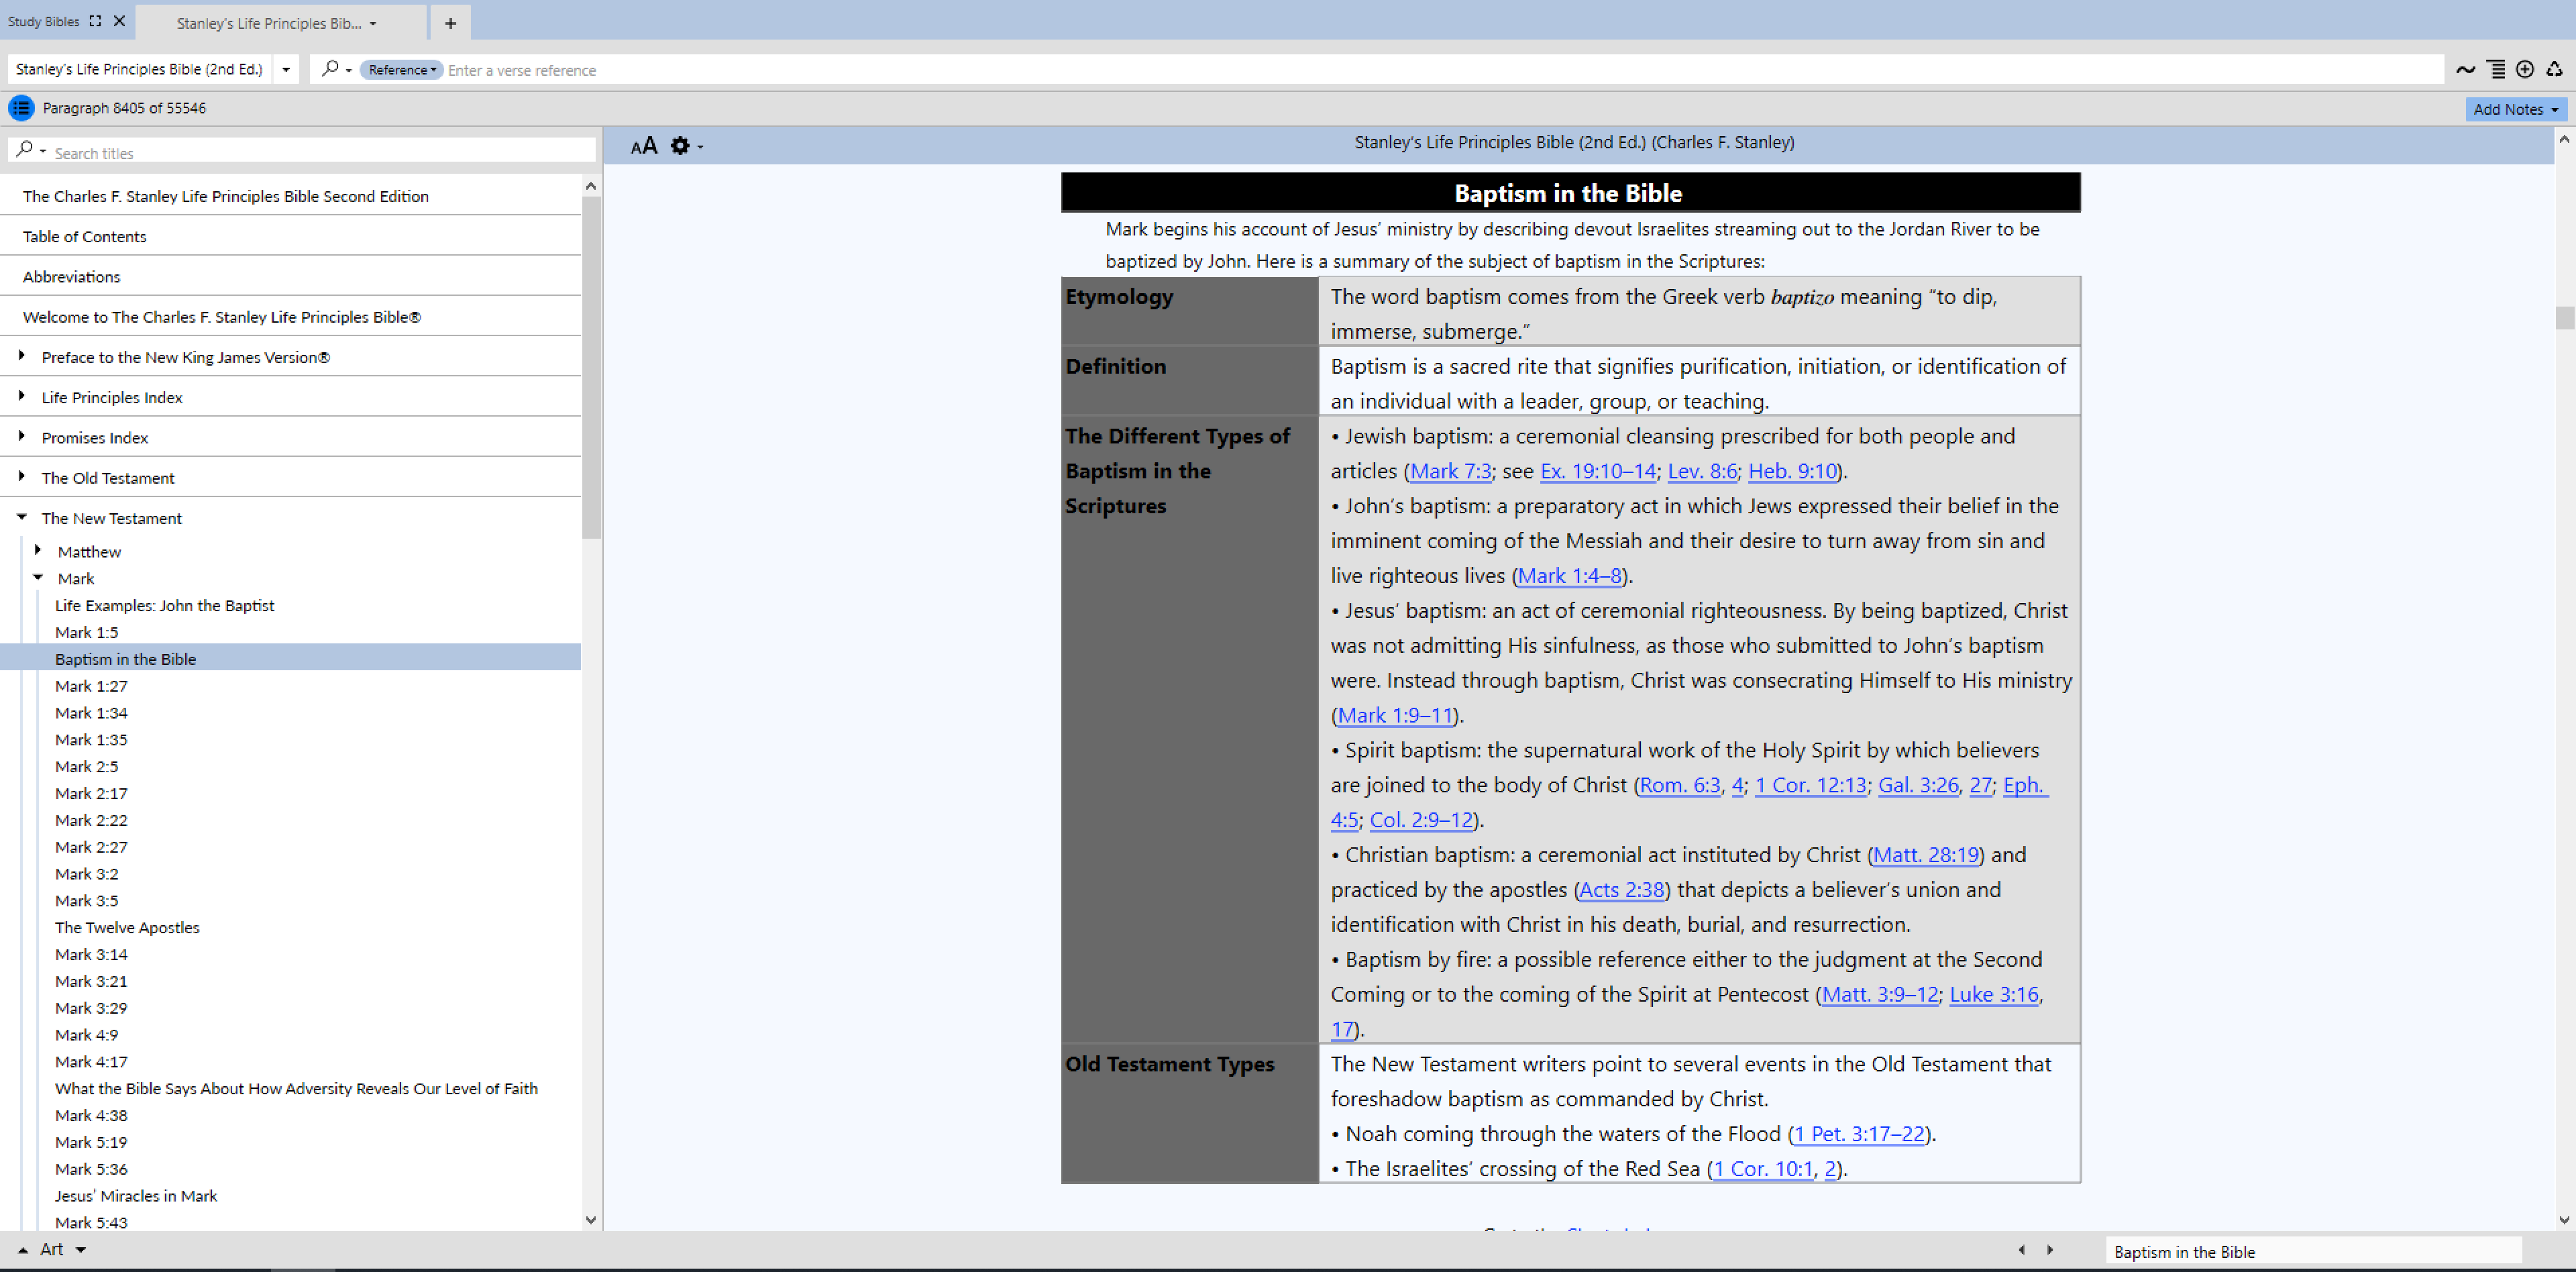Click the blue table of contents icon
This screenshot has width=2576, height=1272.
pyautogui.click(x=21, y=108)
